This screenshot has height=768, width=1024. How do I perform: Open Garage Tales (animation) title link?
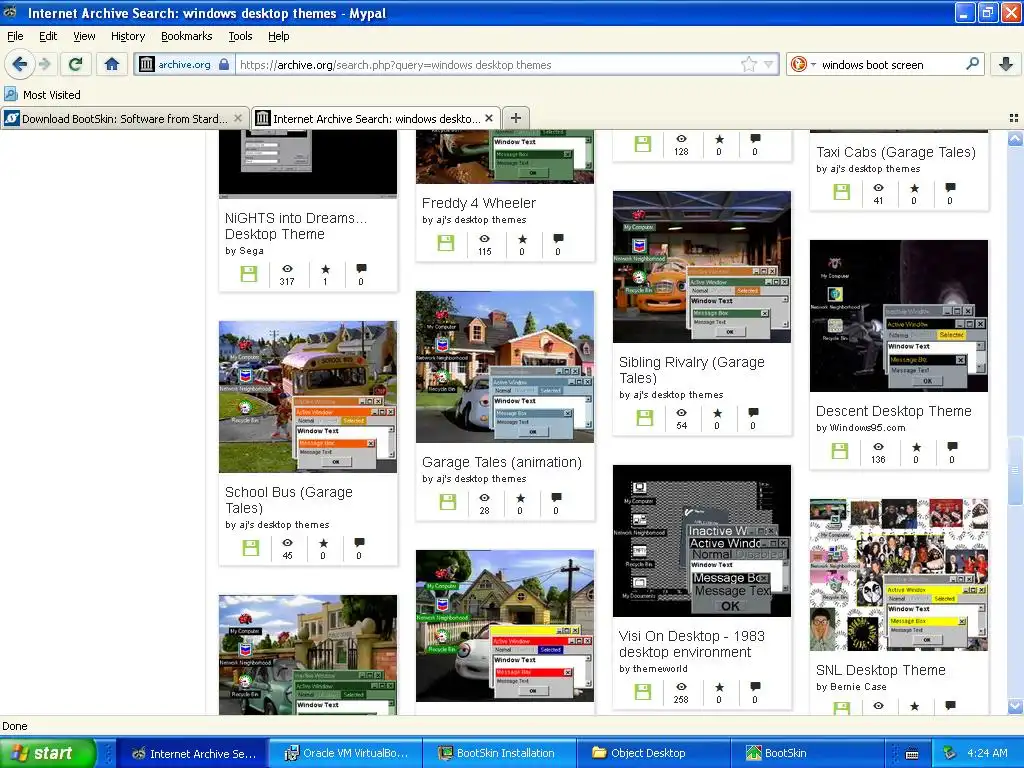coord(502,462)
